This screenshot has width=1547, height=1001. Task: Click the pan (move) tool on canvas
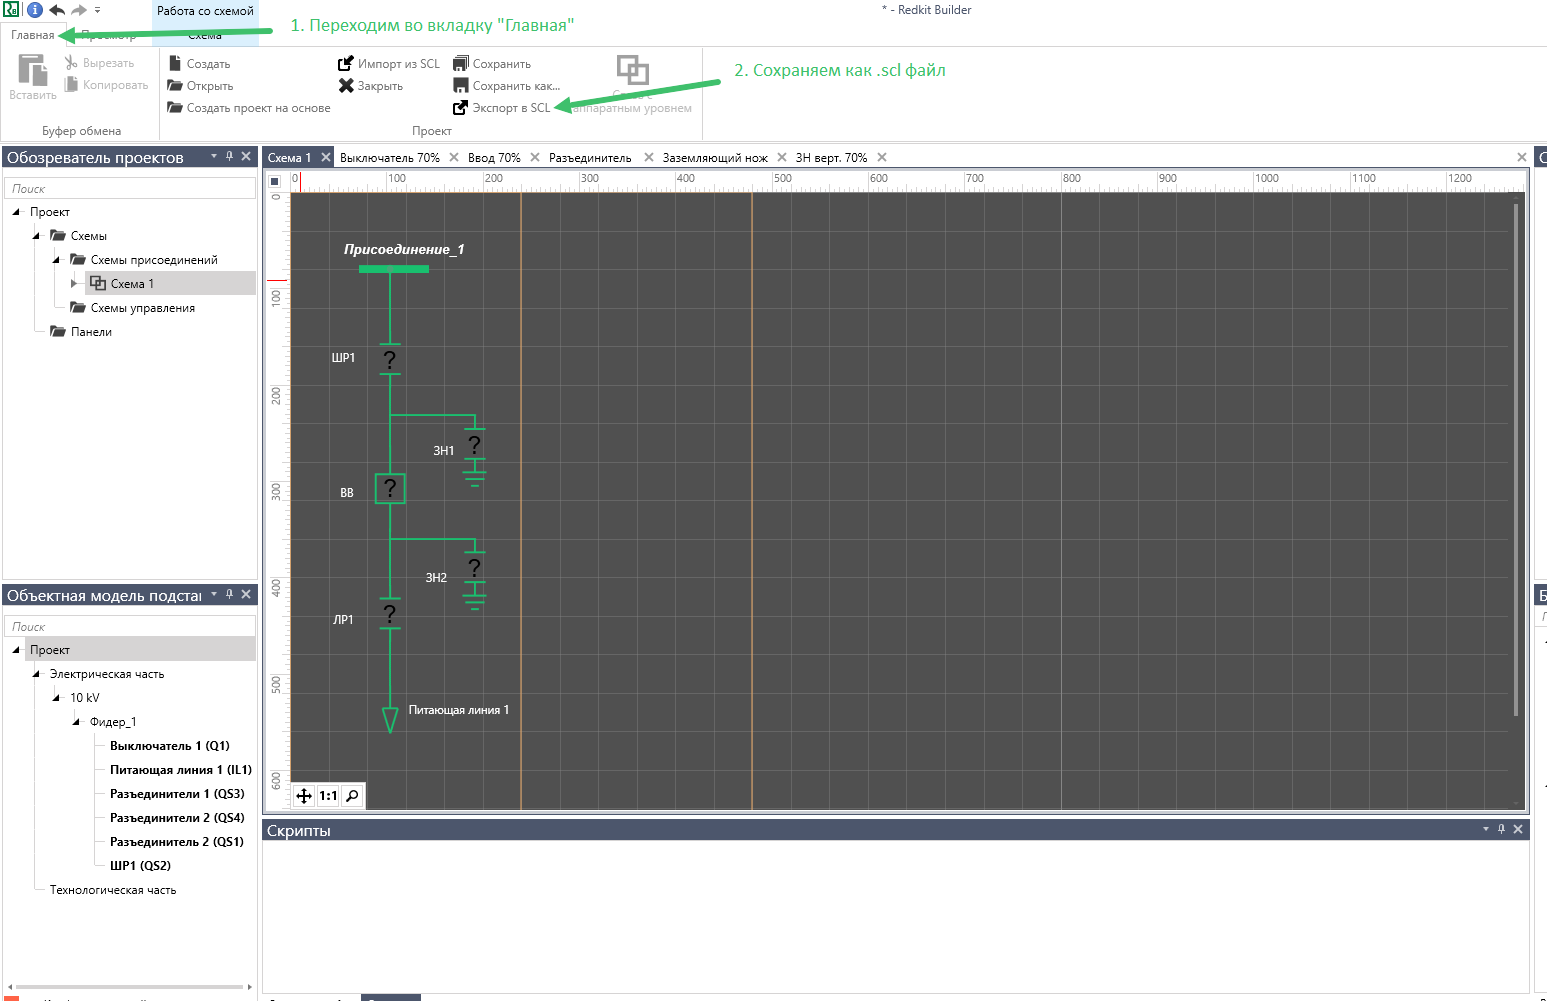pos(304,796)
